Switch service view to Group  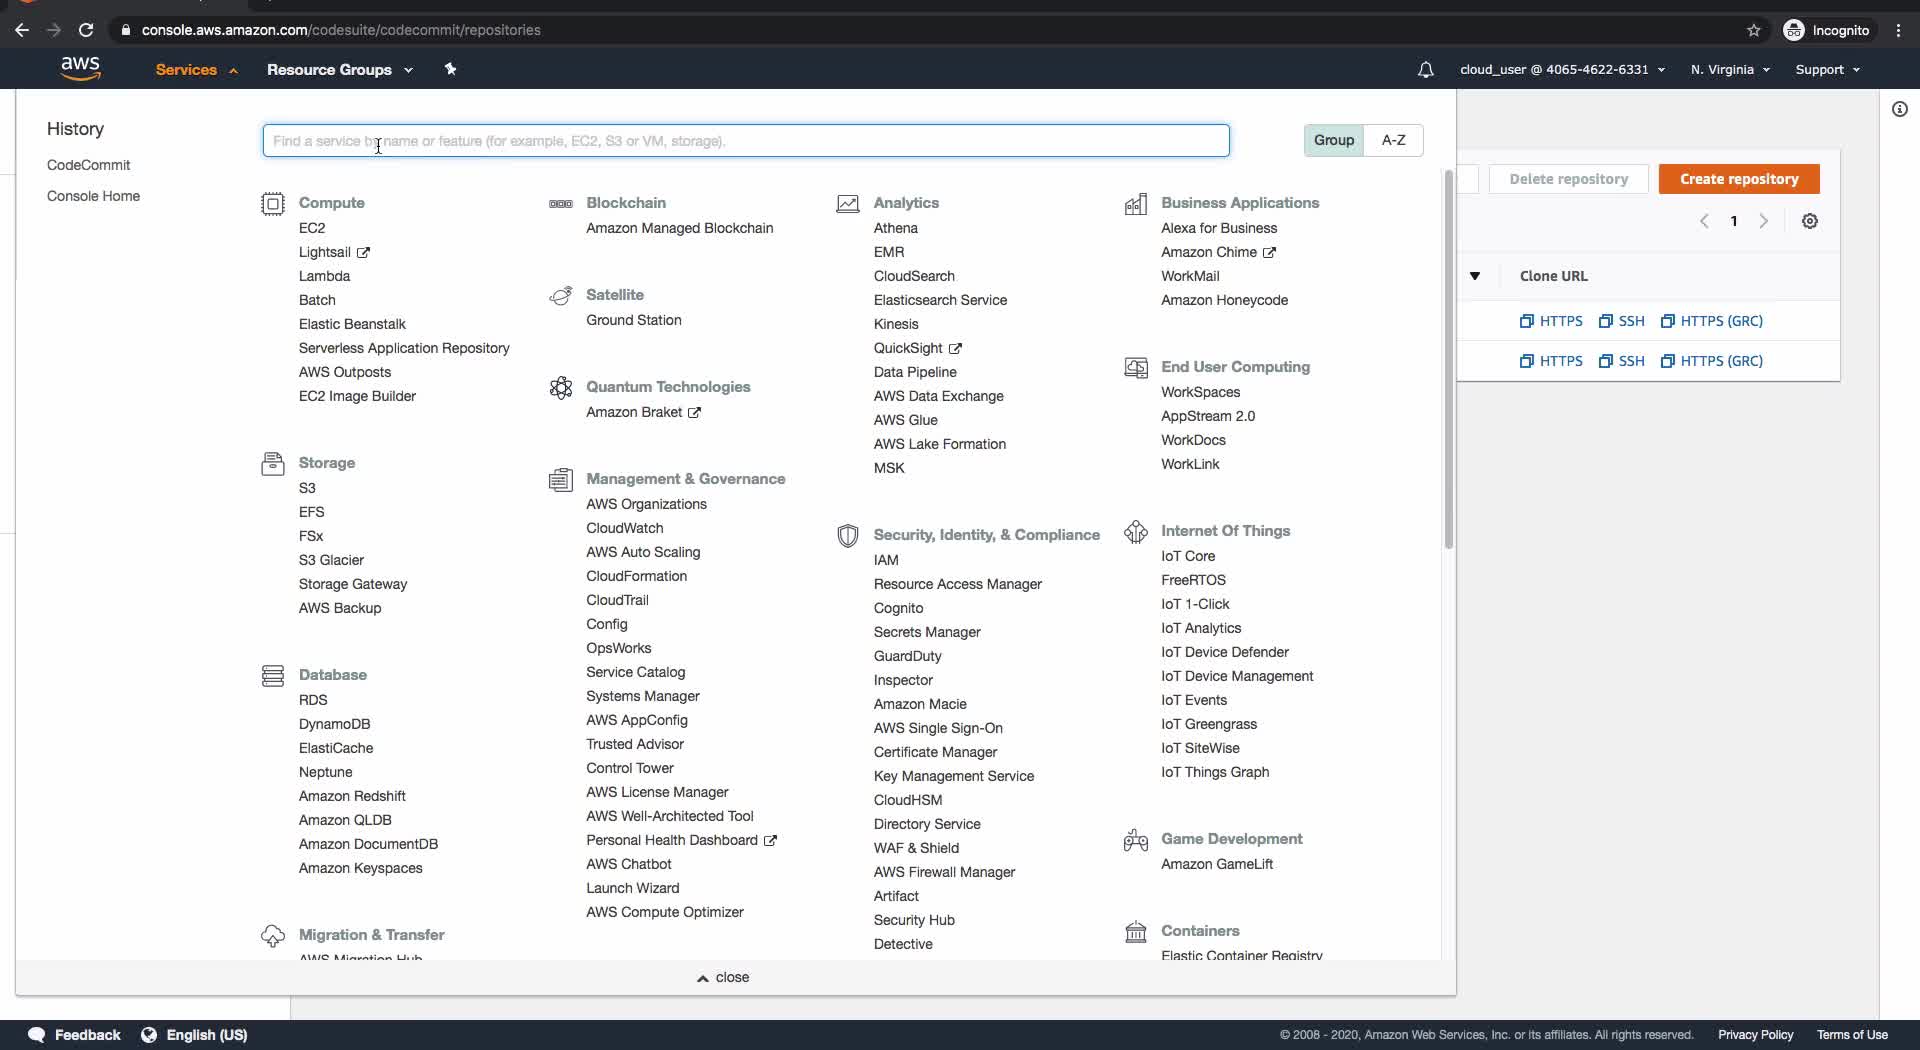pos(1333,140)
